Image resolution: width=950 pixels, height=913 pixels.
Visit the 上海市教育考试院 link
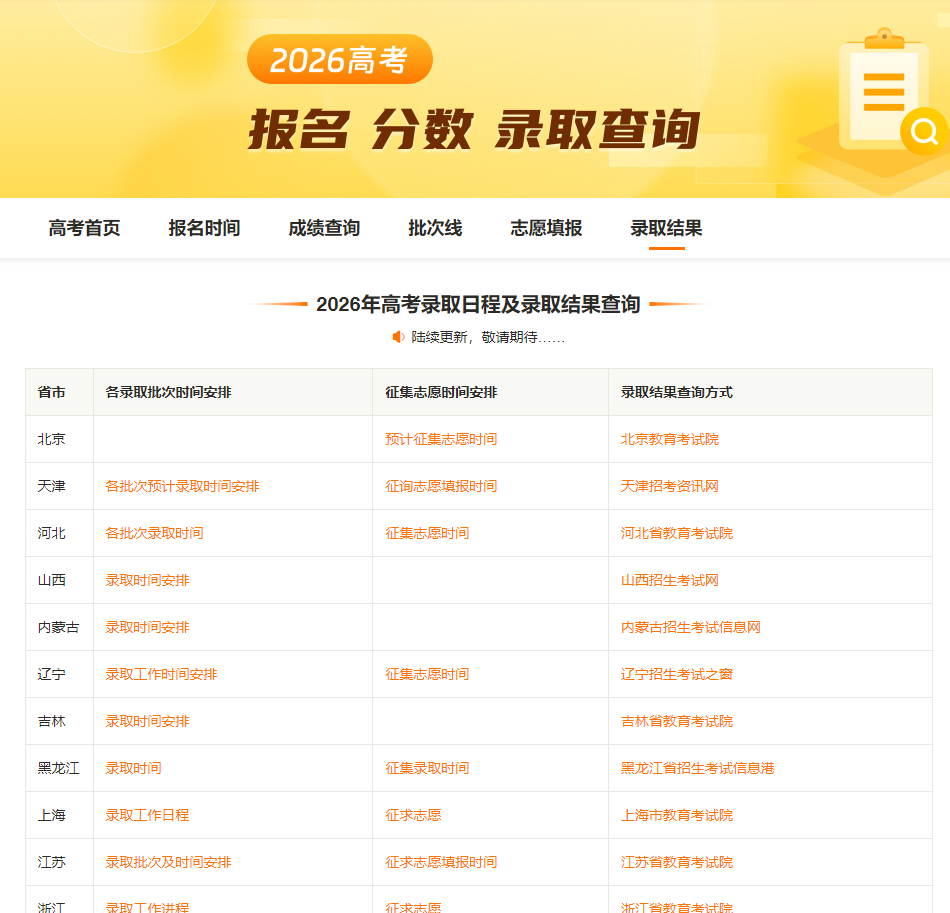[677, 815]
